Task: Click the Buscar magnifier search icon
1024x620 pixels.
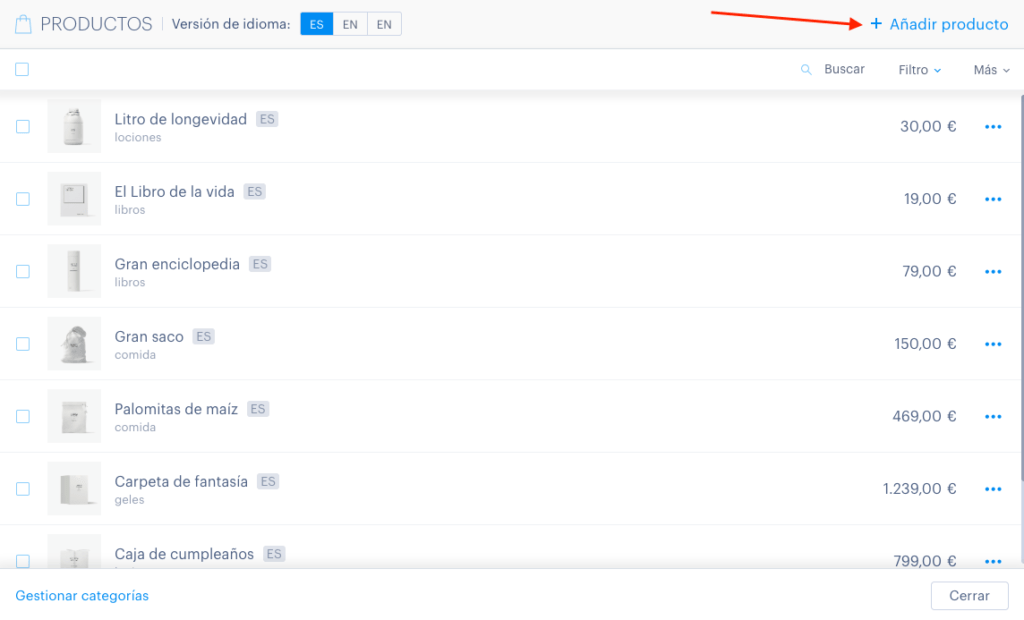Action: click(x=807, y=69)
